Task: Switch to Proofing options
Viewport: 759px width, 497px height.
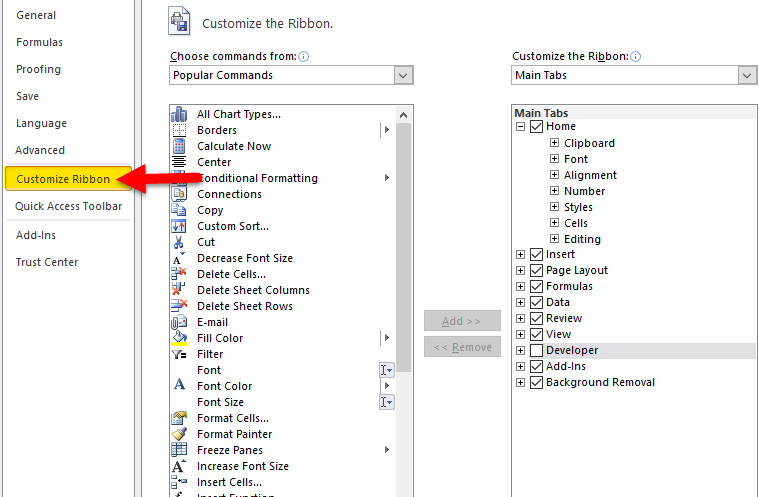Action: (38, 69)
